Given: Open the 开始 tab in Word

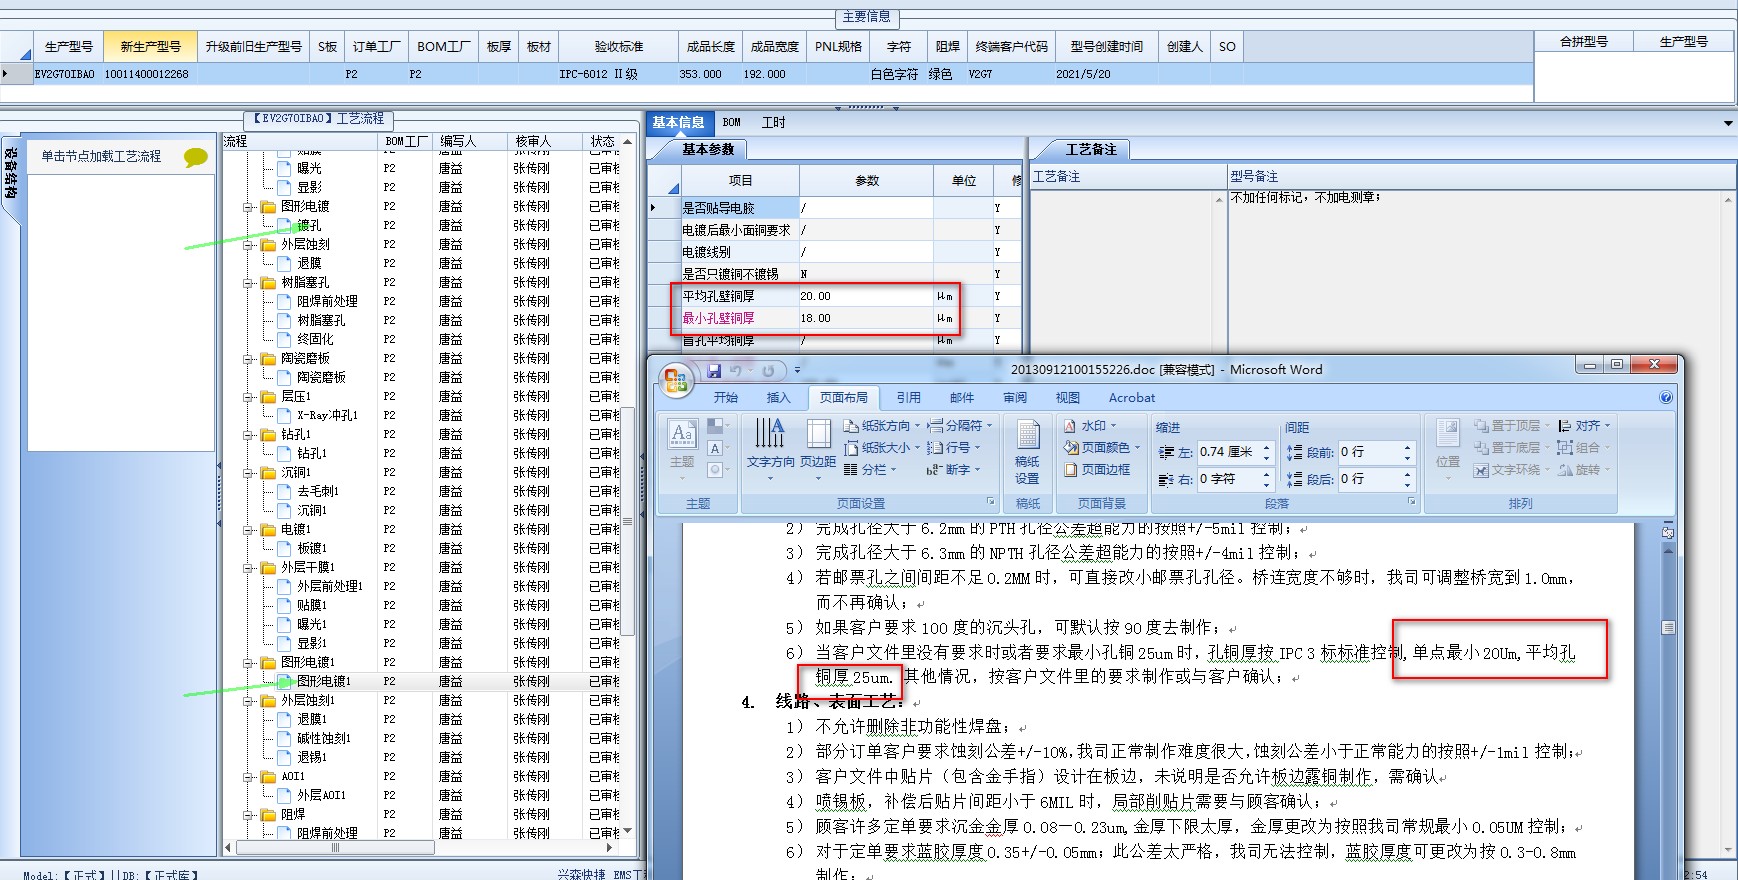Looking at the screenshot, I should click(x=726, y=397).
